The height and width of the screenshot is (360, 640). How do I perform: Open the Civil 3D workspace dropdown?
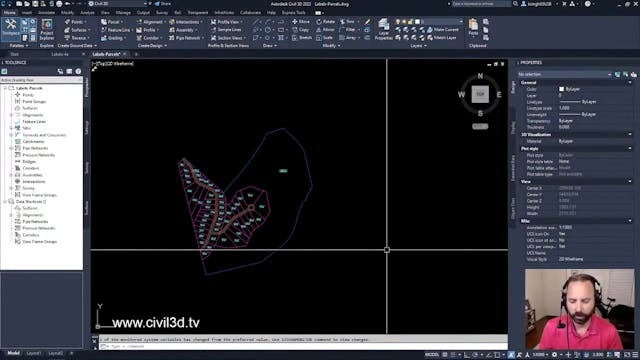[x=118, y=4]
